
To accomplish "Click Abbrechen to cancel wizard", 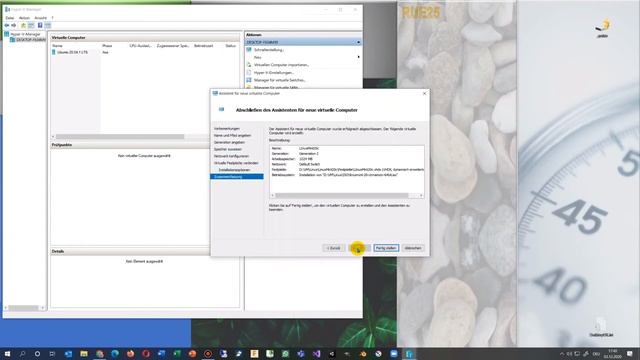I will (x=413, y=248).
